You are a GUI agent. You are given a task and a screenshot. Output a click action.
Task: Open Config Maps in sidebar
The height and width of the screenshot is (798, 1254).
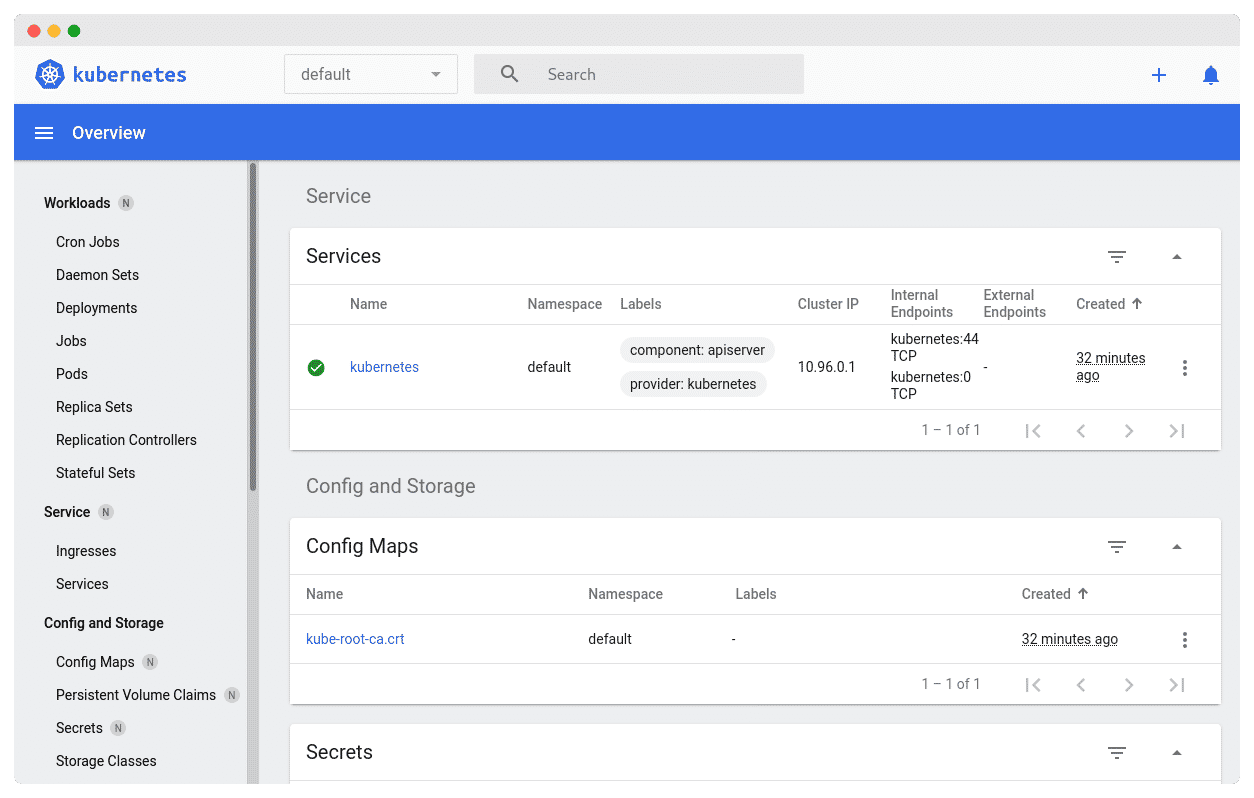pyautogui.click(x=95, y=662)
